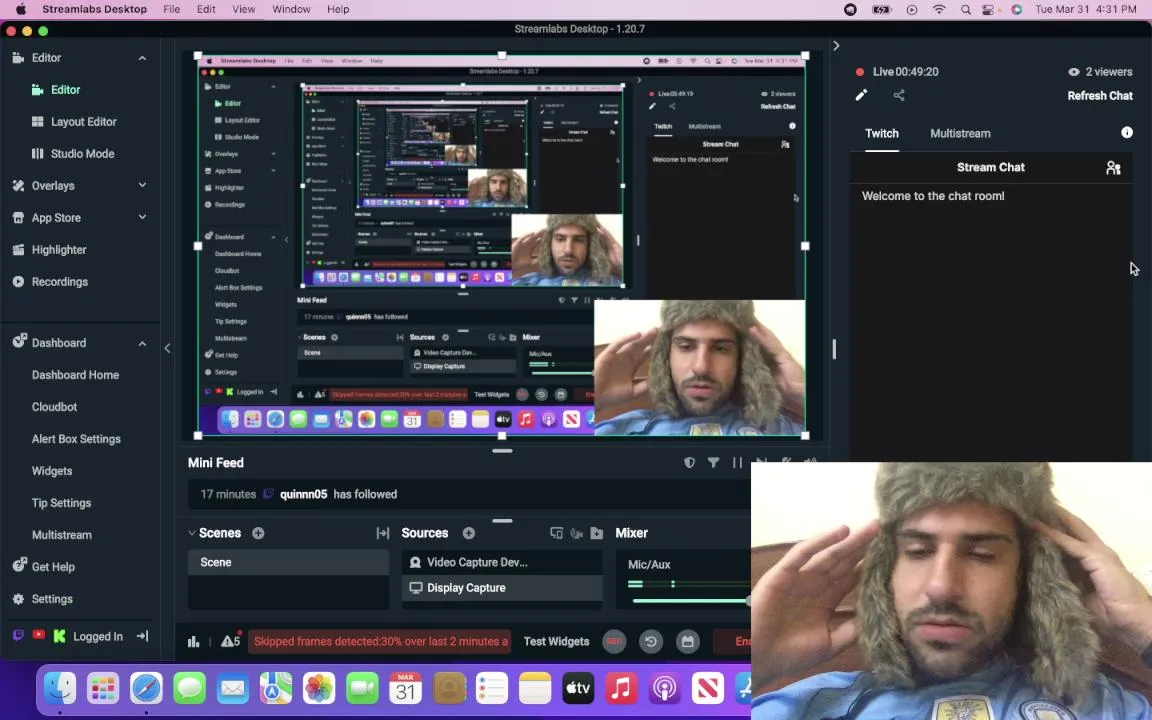
Task: Collapse the Dashboard section chevron
Action: pyautogui.click(x=143, y=343)
